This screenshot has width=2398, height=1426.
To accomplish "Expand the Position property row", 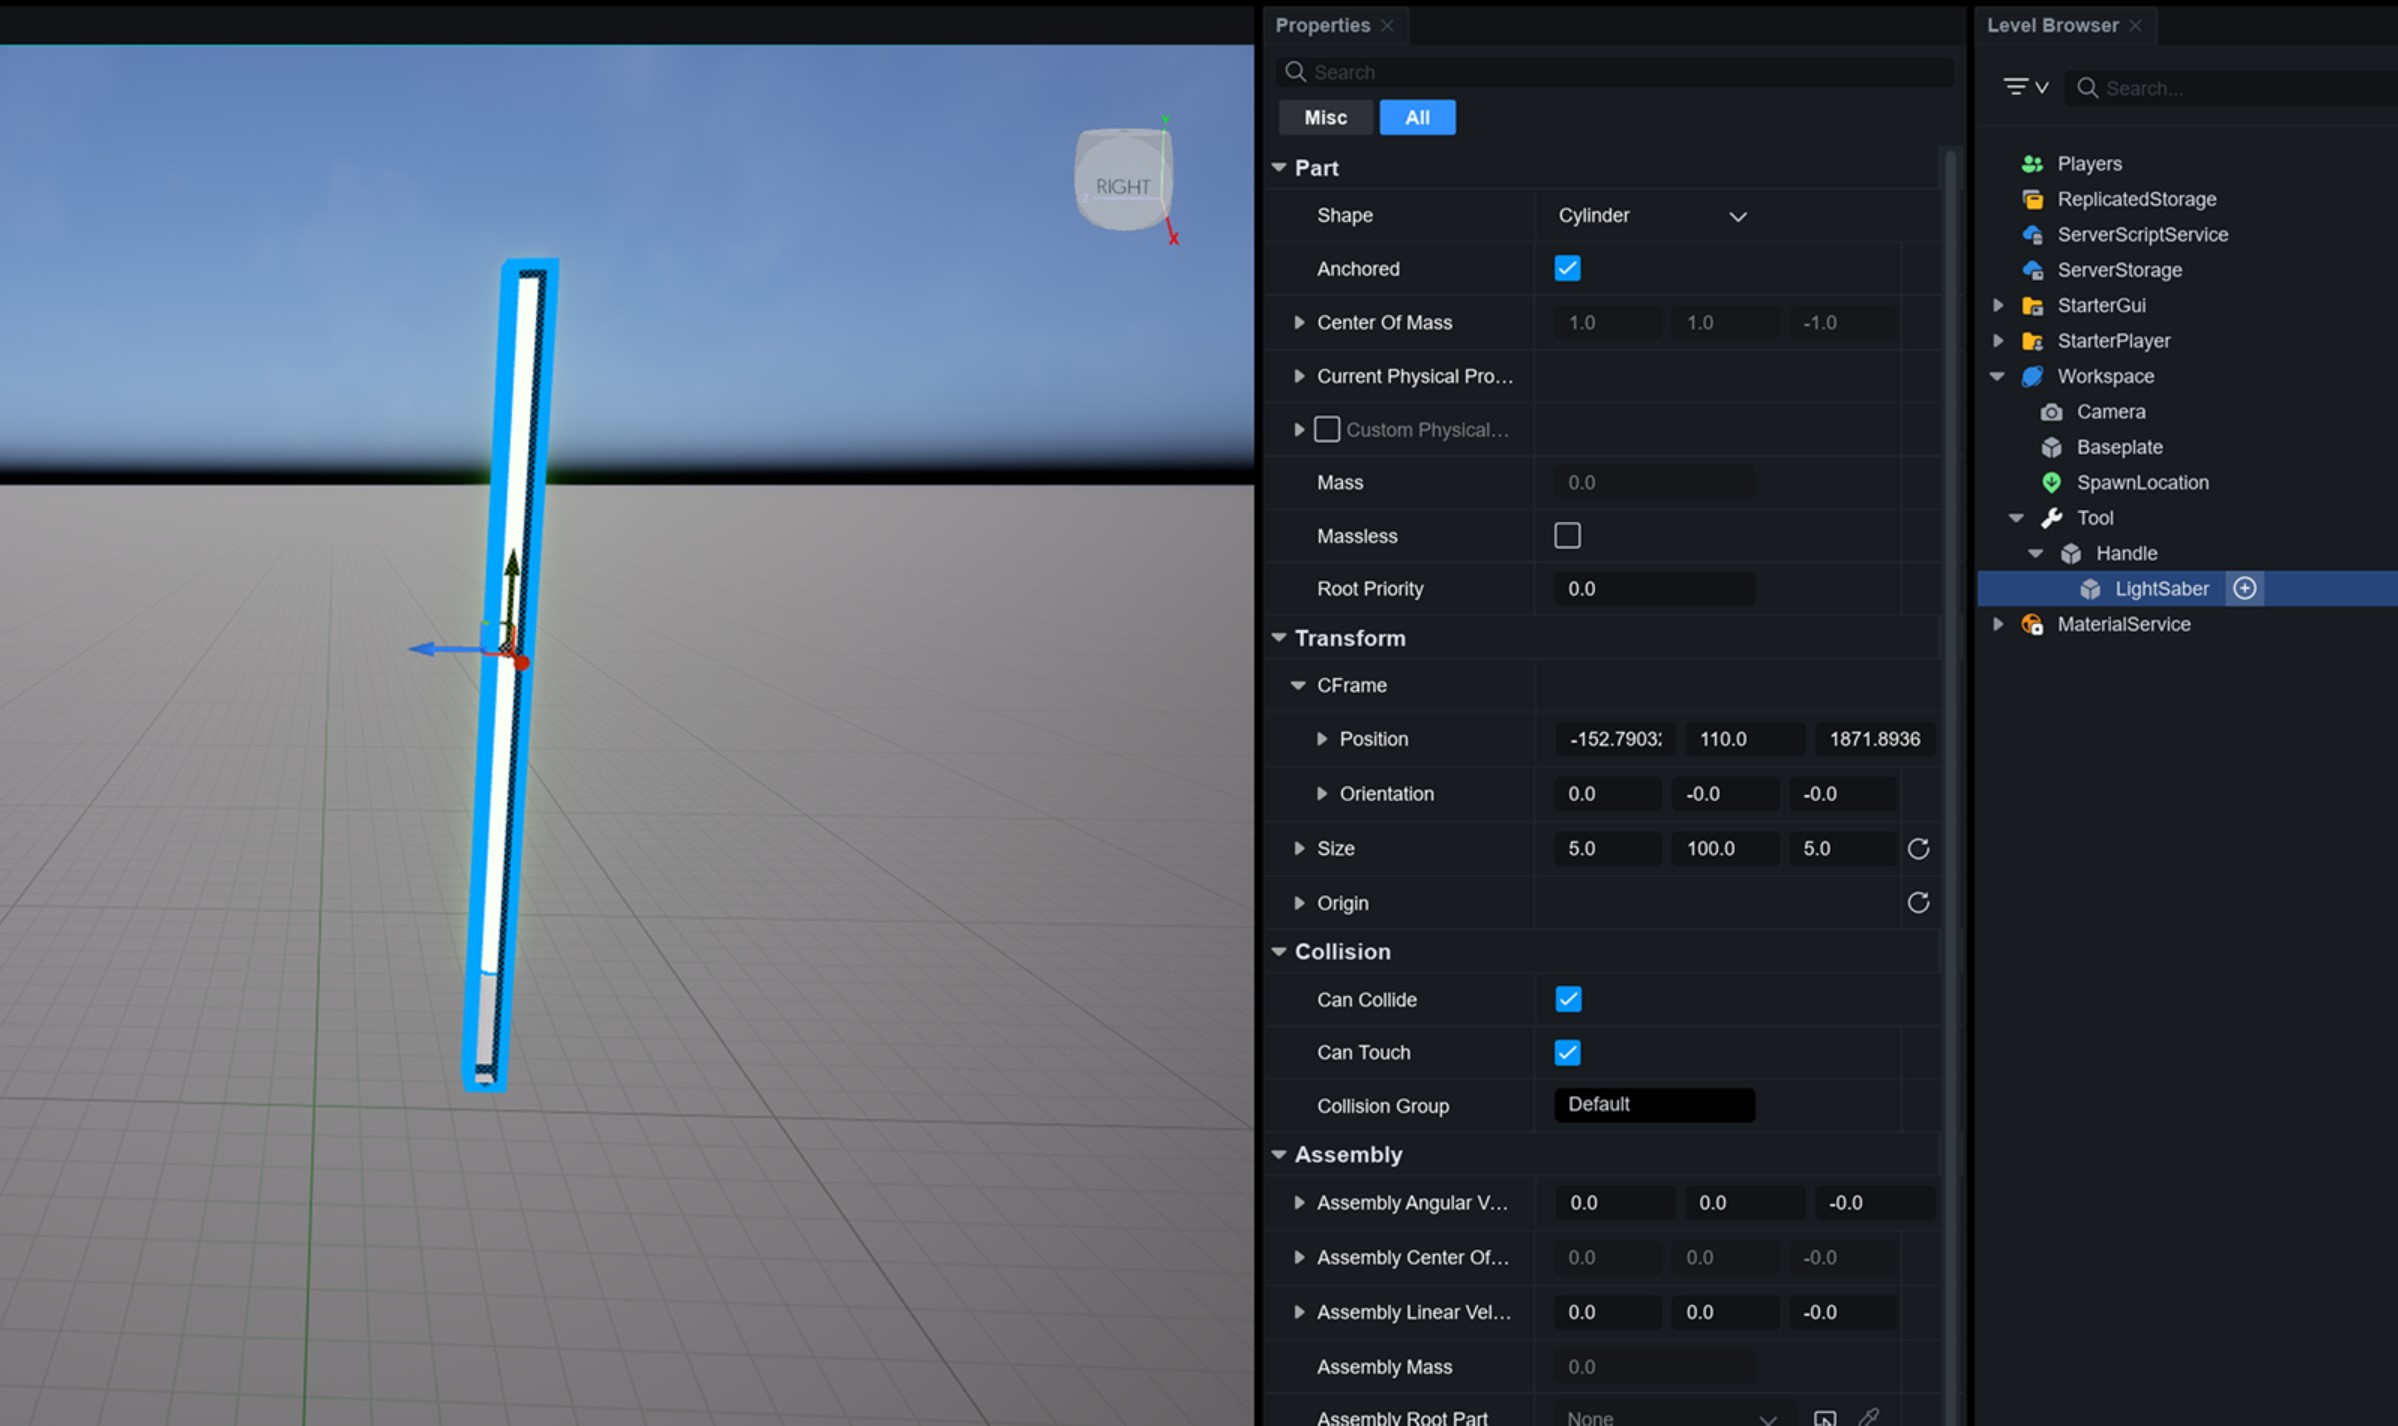I will pyautogui.click(x=1322, y=739).
